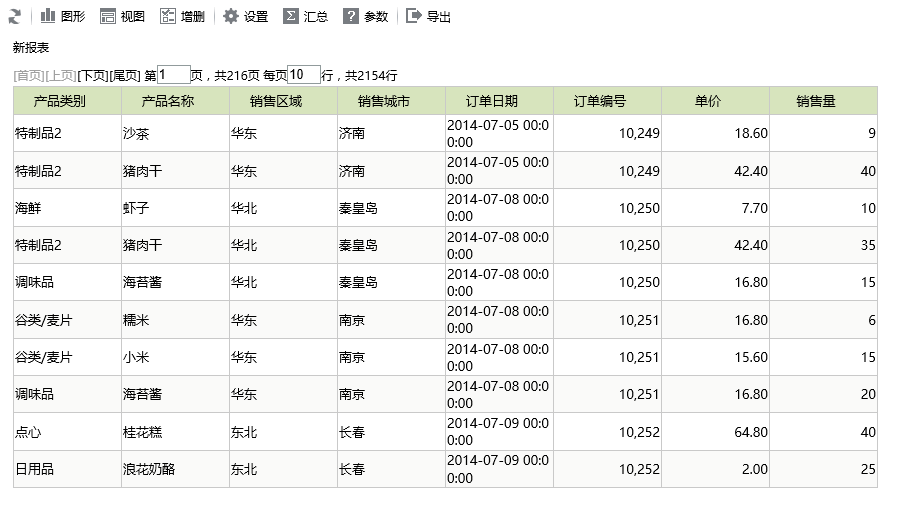
Task: Click the 汇总 sigma summary icon
Action: [291, 16]
